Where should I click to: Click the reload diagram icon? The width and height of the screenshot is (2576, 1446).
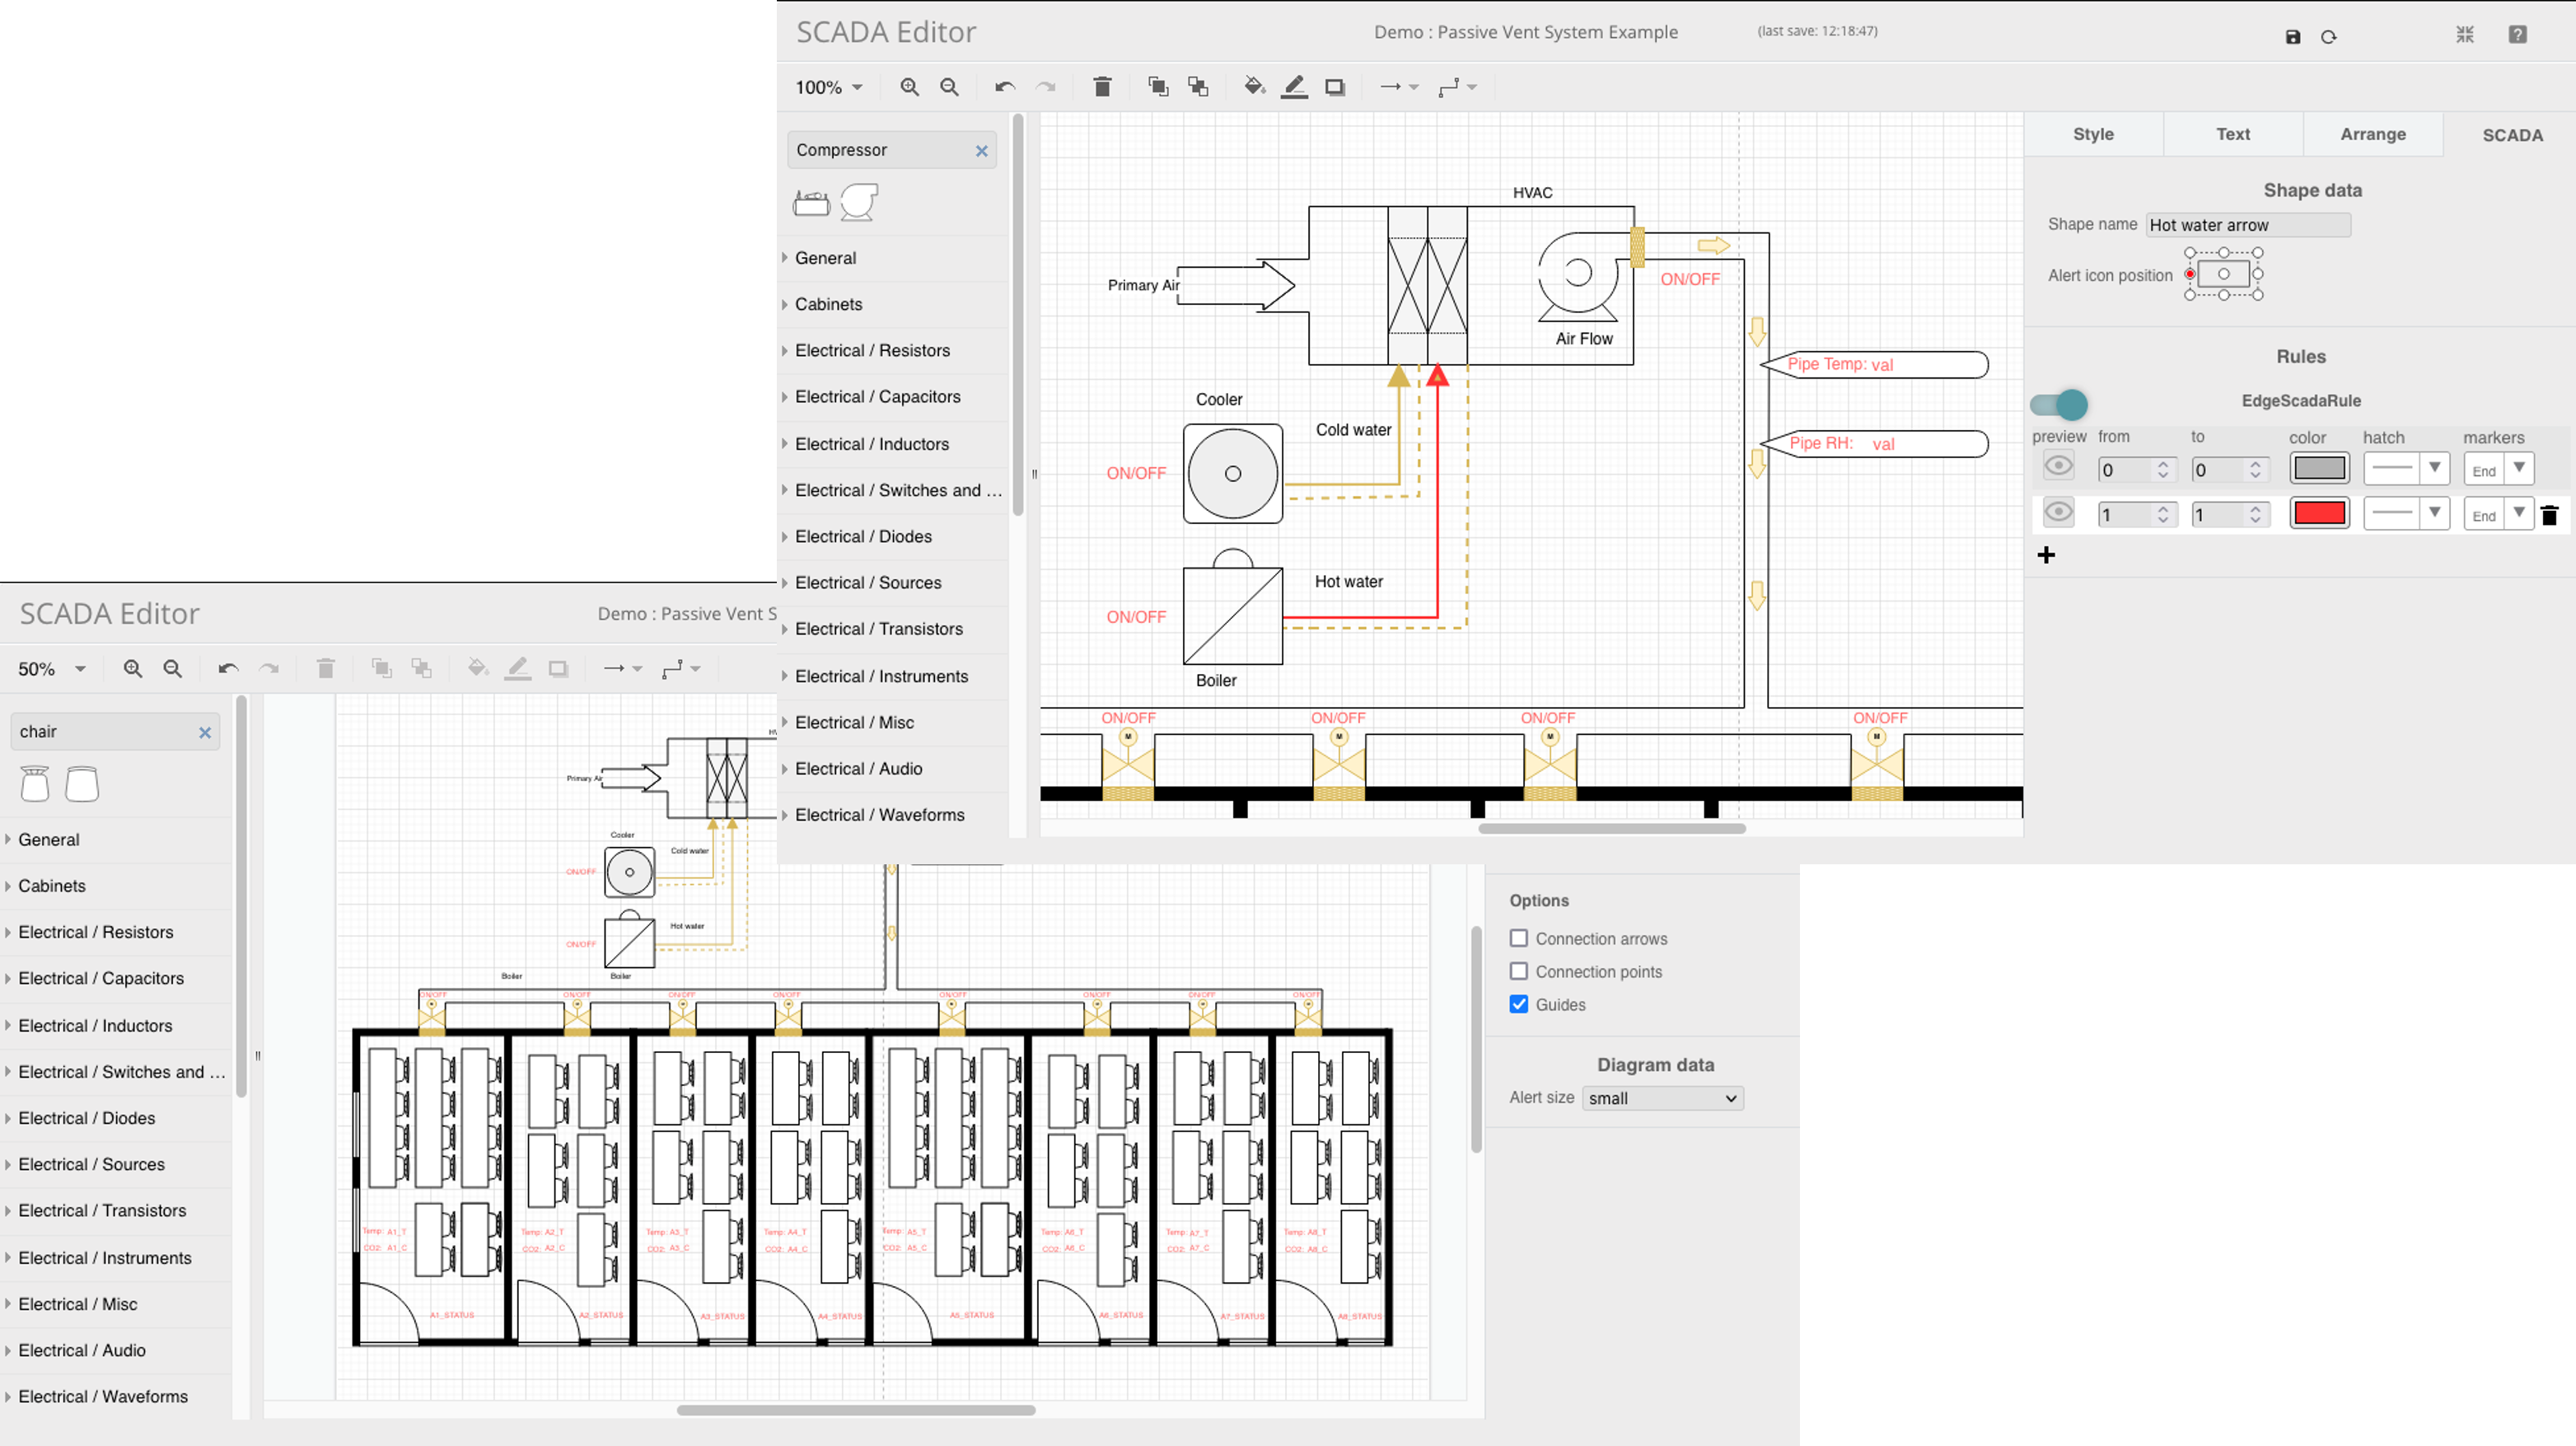pos(2329,37)
